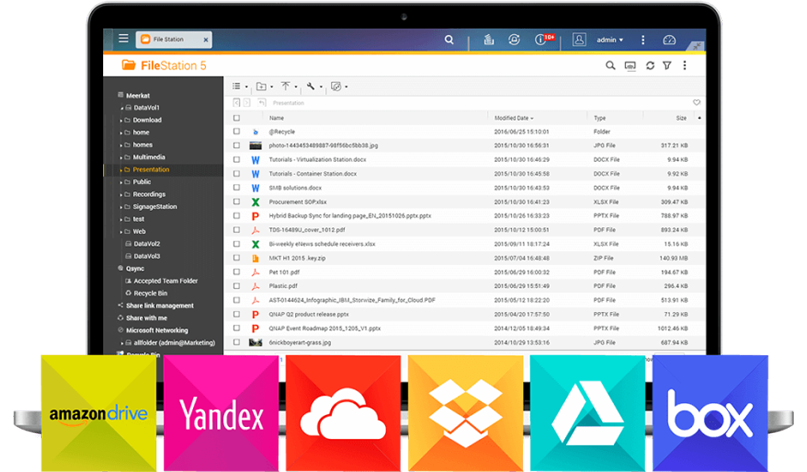Click the upload arrow icon

click(x=285, y=86)
